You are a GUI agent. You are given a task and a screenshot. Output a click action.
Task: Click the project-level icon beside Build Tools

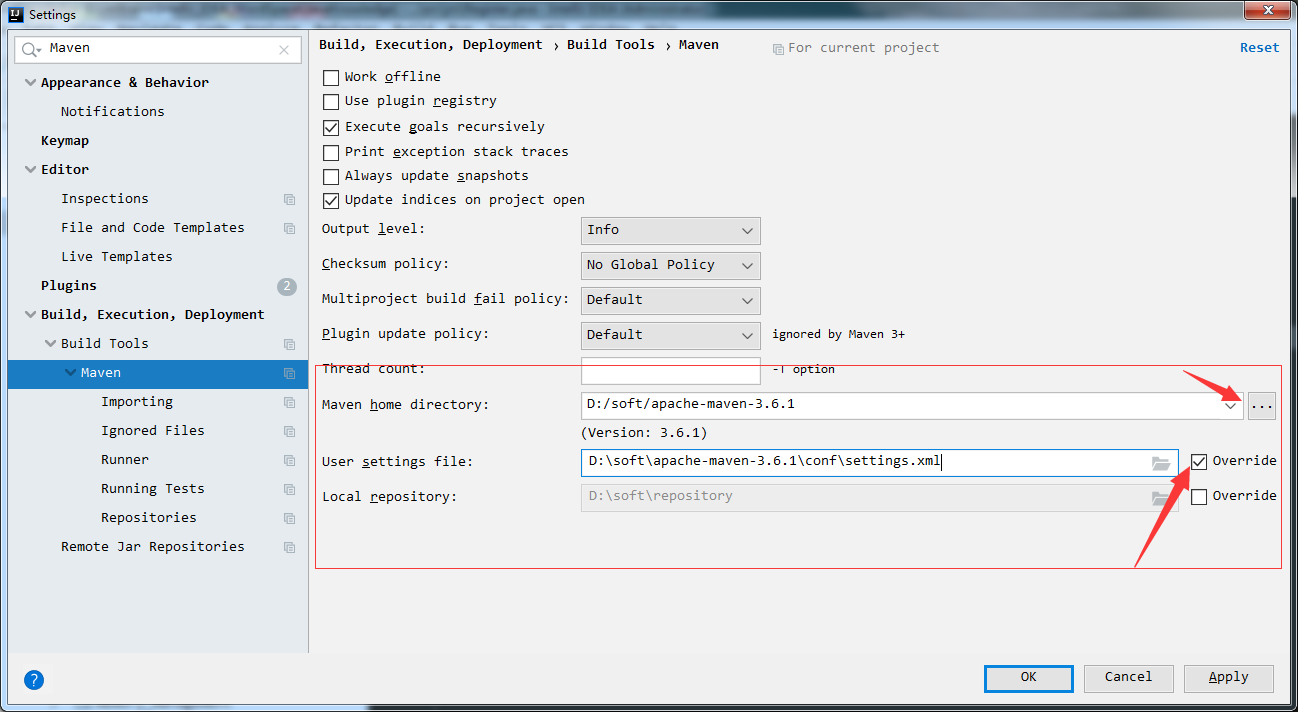(289, 344)
